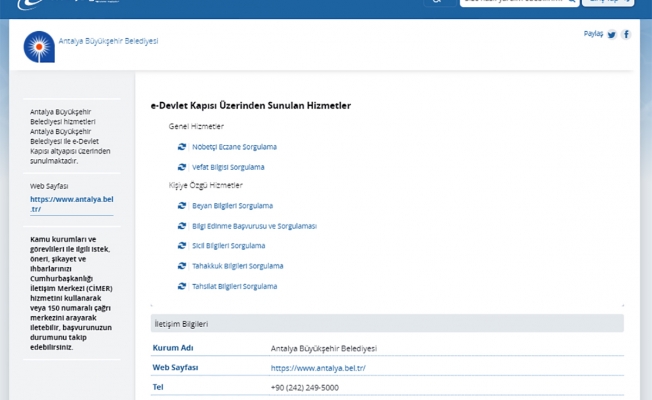
Task: Click the icon beside Vefat Bilgisi Sorgulama
Action: tap(182, 167)
